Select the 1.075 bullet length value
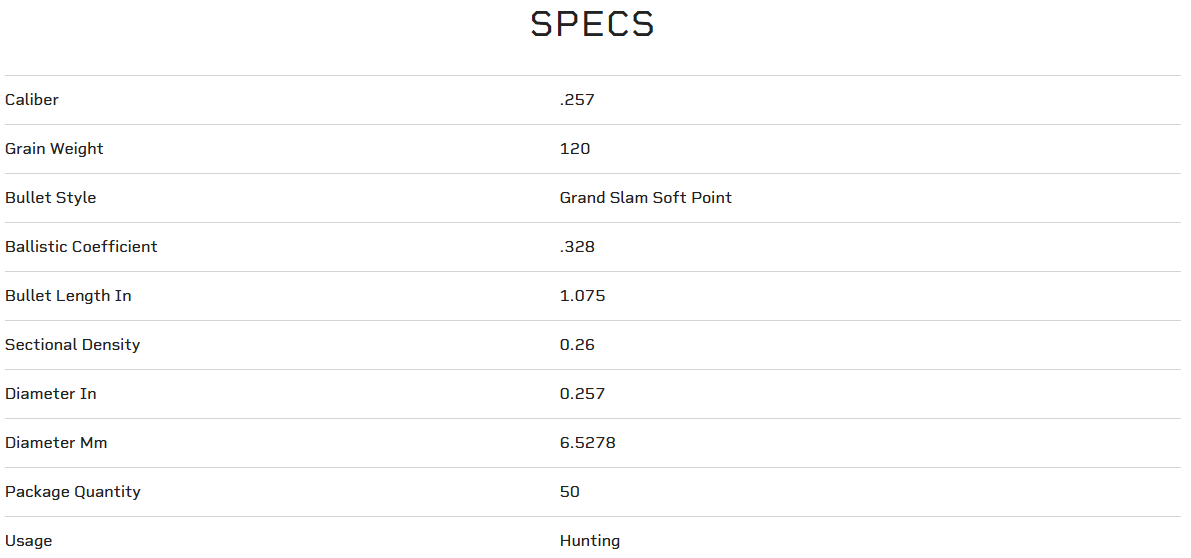Viewport: 1191px width, 558px height. (x=582, y=296)
